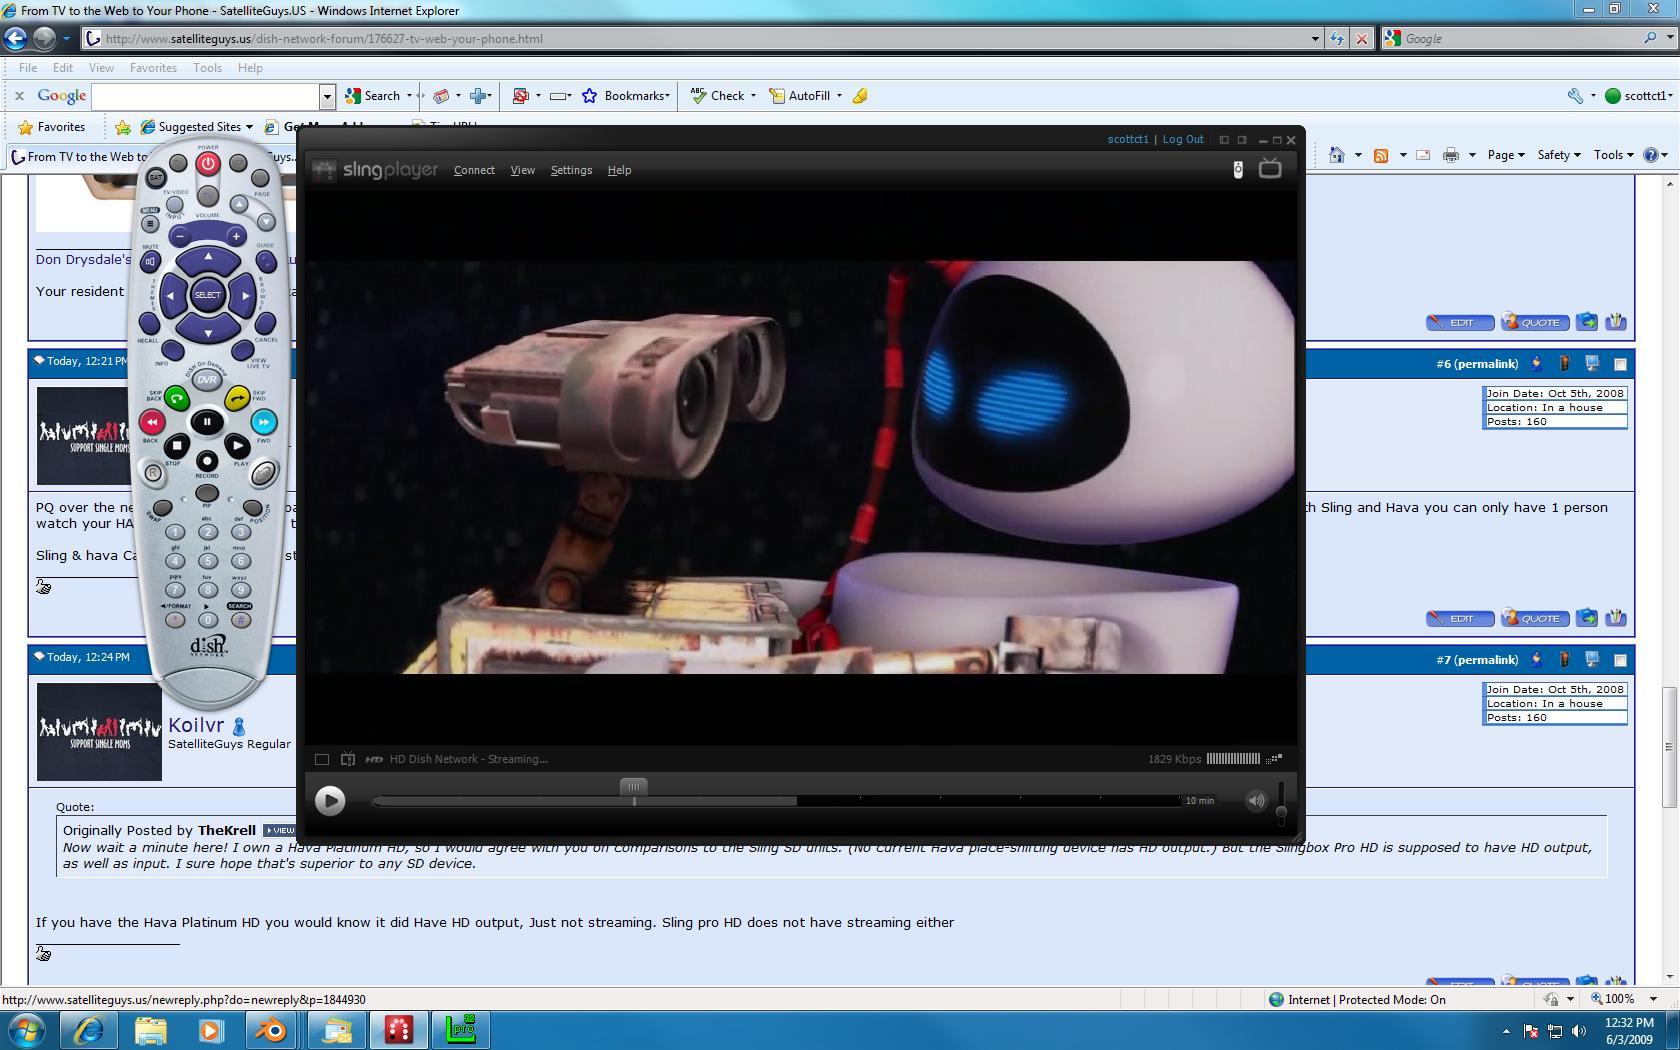Click the remote's Play button

tap(237, 446)
